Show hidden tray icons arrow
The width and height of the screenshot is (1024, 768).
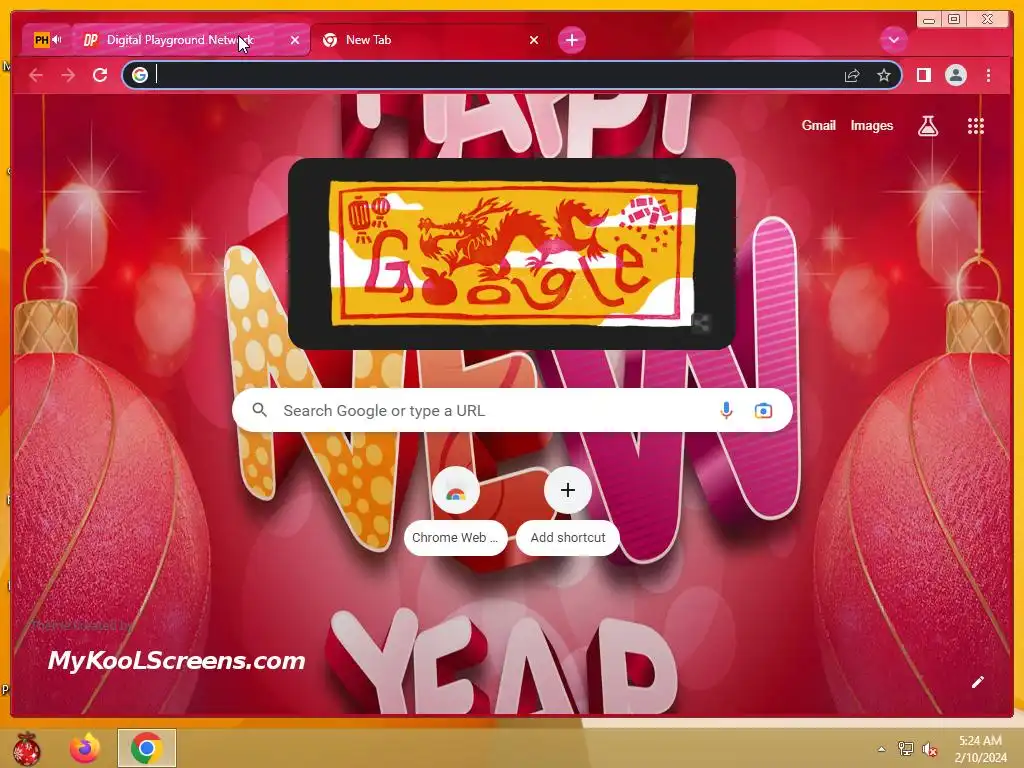[x=881, y=749]
